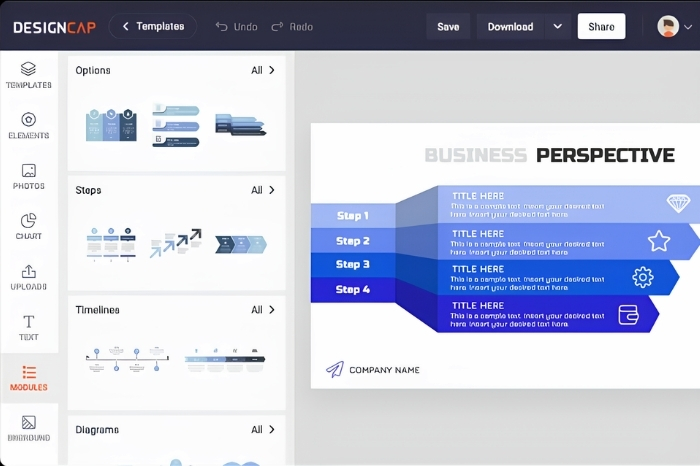Viewport: 700px width, 466px height.
Task: Open the Photos sidebar tab
Action: coord(29,176)
